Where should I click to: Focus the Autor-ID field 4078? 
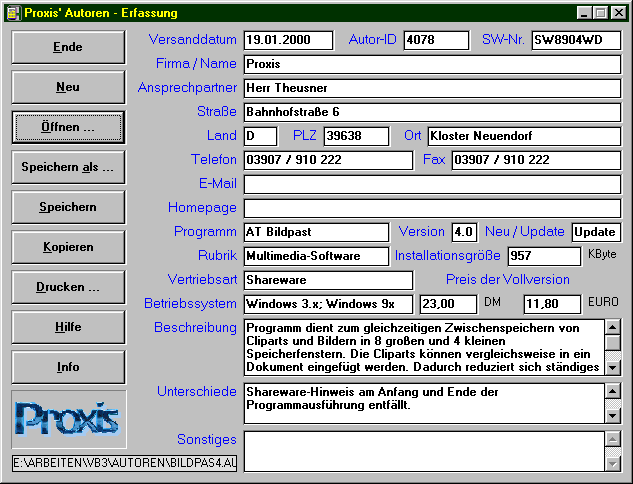(436, 40)
